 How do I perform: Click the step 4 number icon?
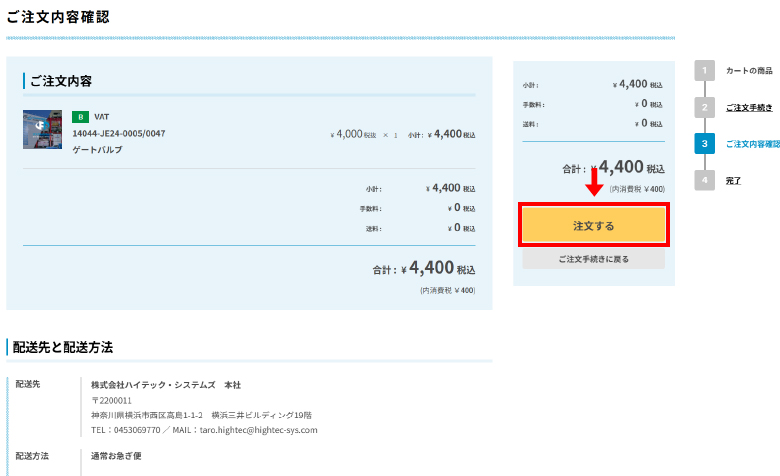[x=704, y=180]
